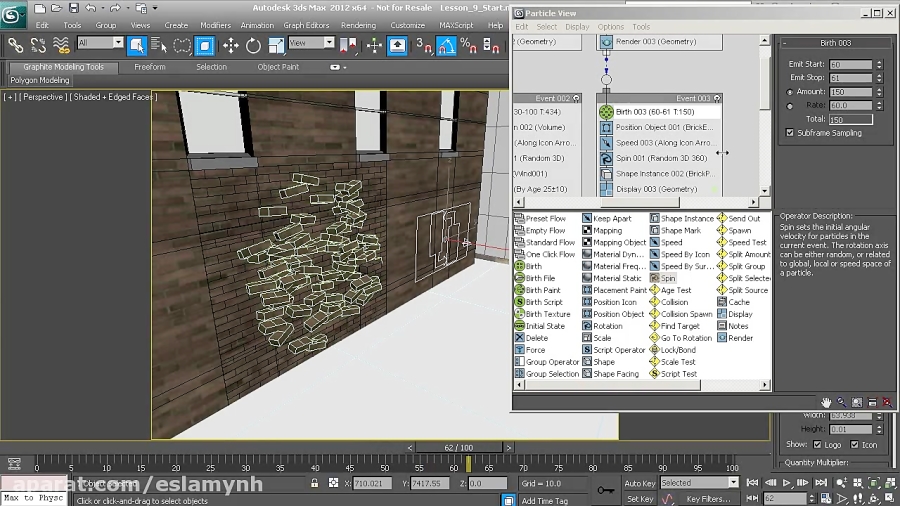Click the event display horizontal scrollbar
Screen dimensions: 900x506
click(639, 202)
